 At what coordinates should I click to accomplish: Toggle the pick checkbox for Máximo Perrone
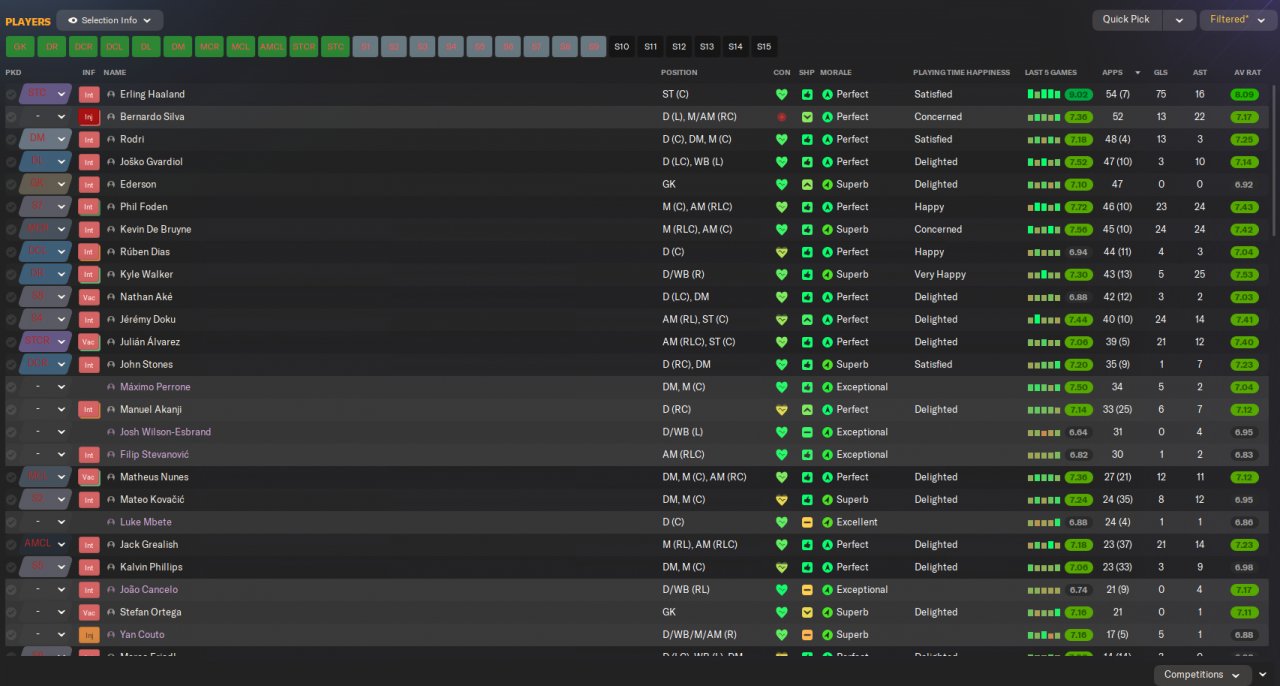pyautogui.click(x=11, y=387)
